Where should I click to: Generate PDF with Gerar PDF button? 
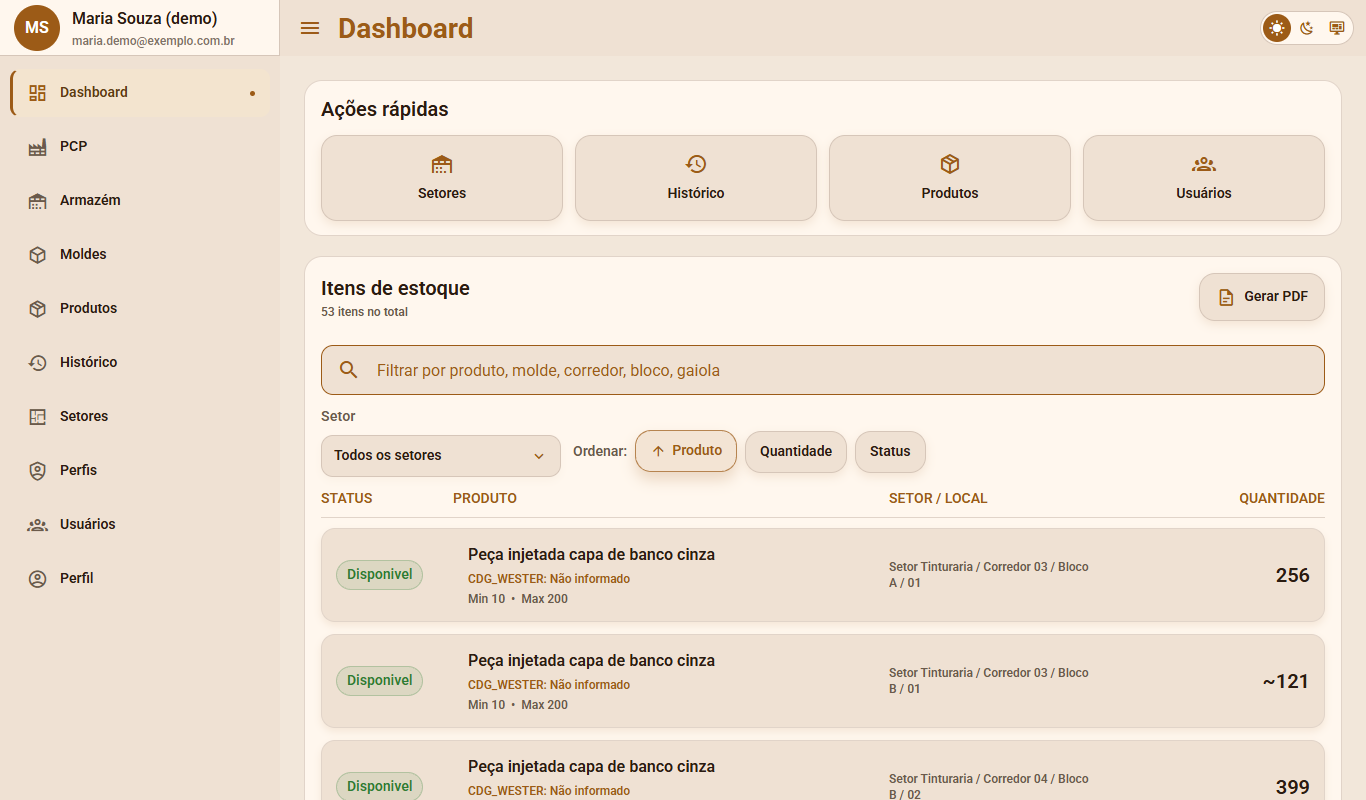click(x=1262, y=297)
